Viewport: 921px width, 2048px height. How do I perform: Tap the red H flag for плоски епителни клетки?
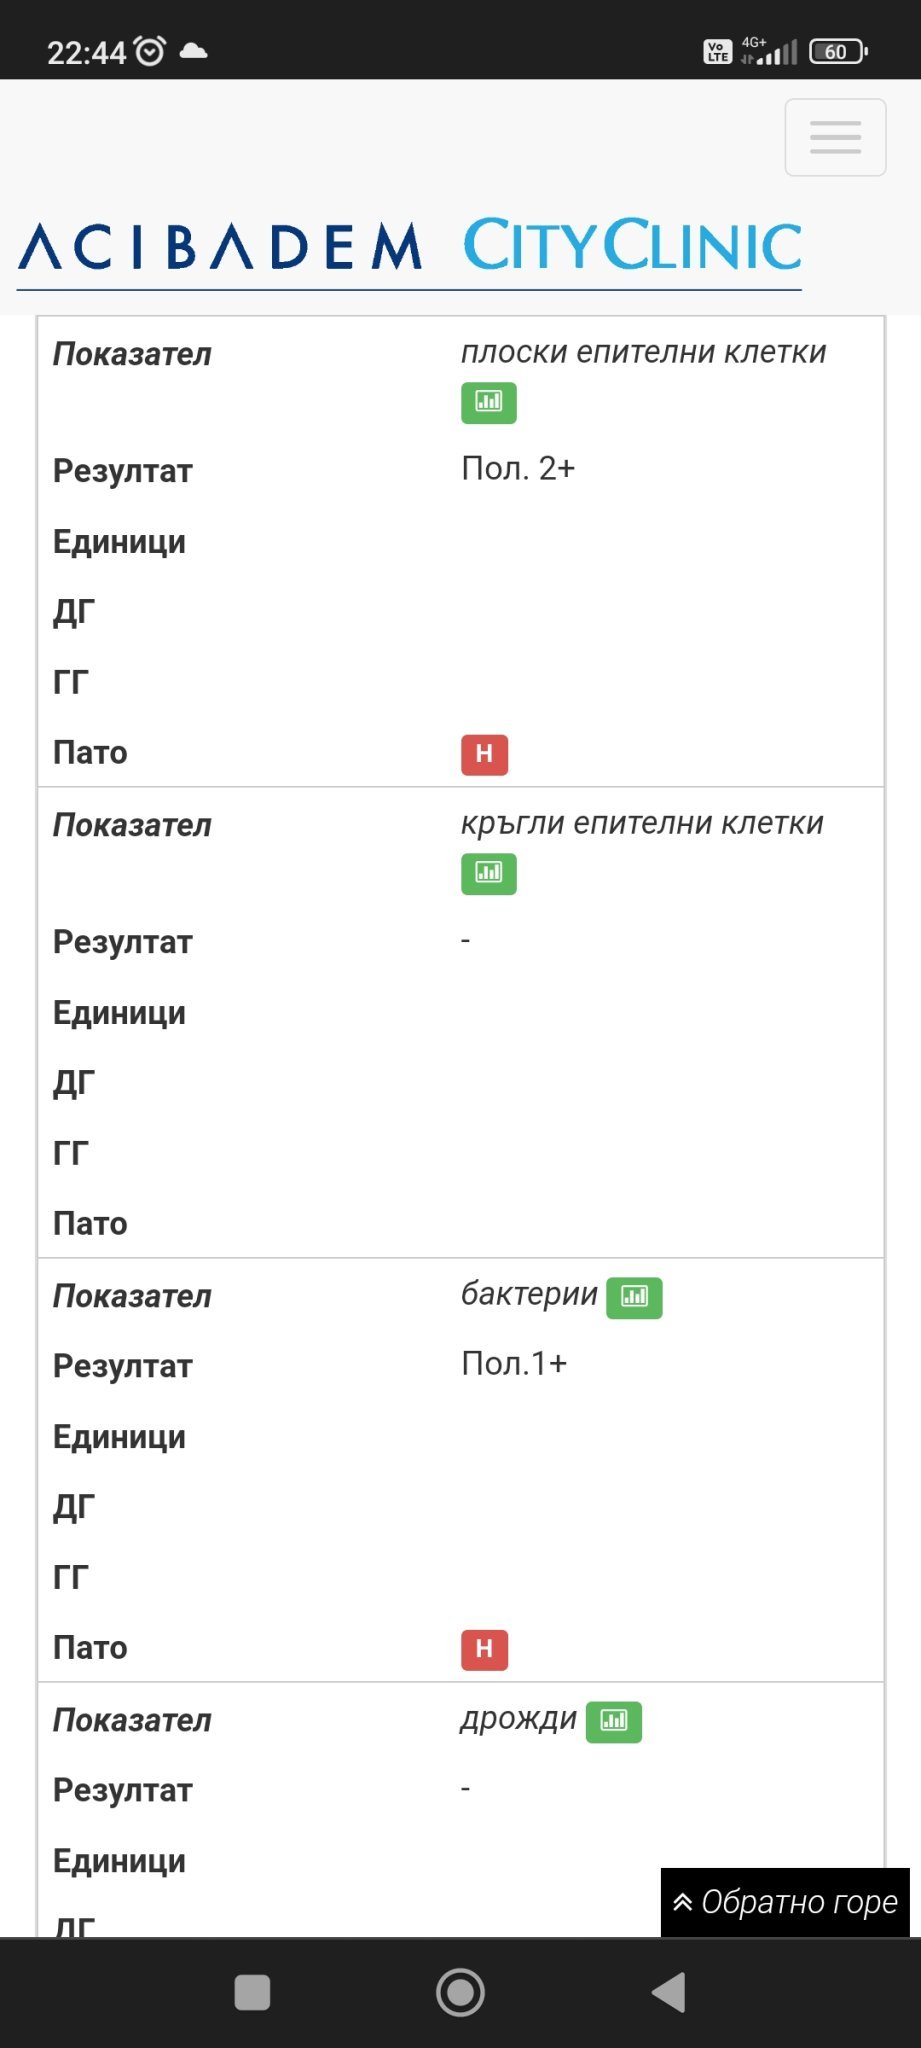[484, 755]
